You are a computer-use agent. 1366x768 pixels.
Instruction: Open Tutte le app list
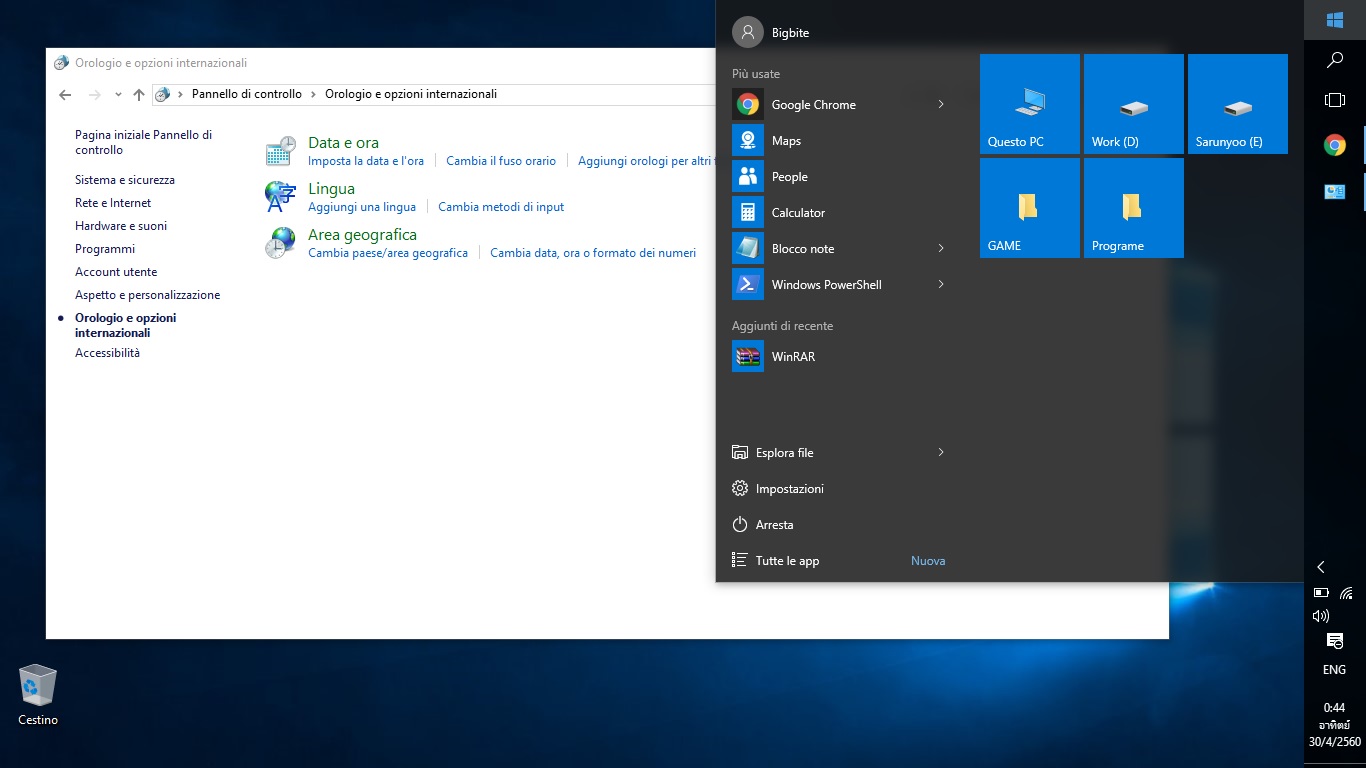pyautogui.click(x=787, y=561)
